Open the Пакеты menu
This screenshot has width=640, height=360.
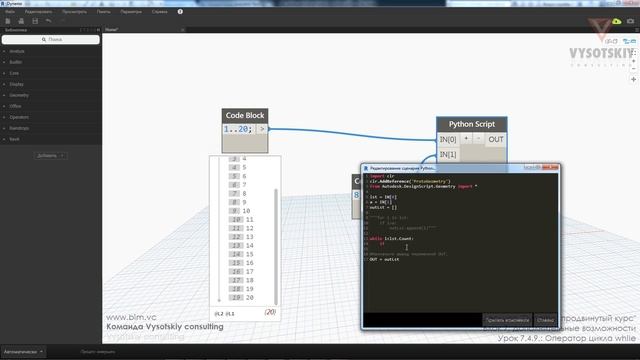coord(104,12)
